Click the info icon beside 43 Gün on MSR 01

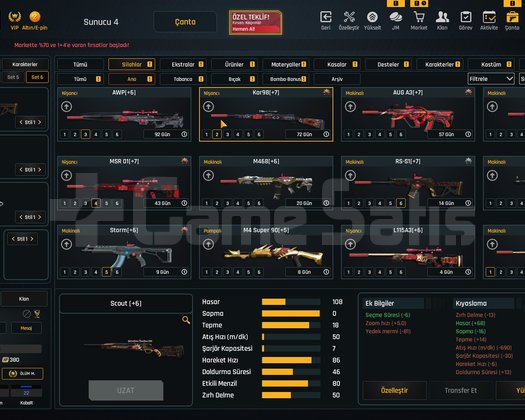click(x=184, y=203)
